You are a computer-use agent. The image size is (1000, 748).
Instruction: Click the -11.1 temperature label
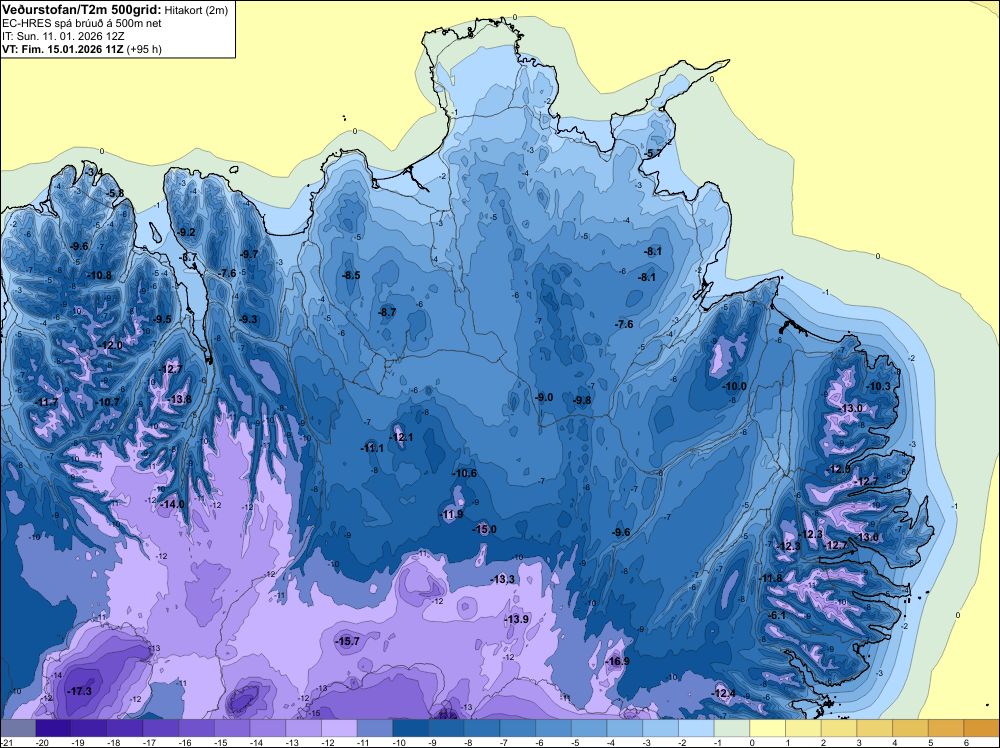(372, 448)
